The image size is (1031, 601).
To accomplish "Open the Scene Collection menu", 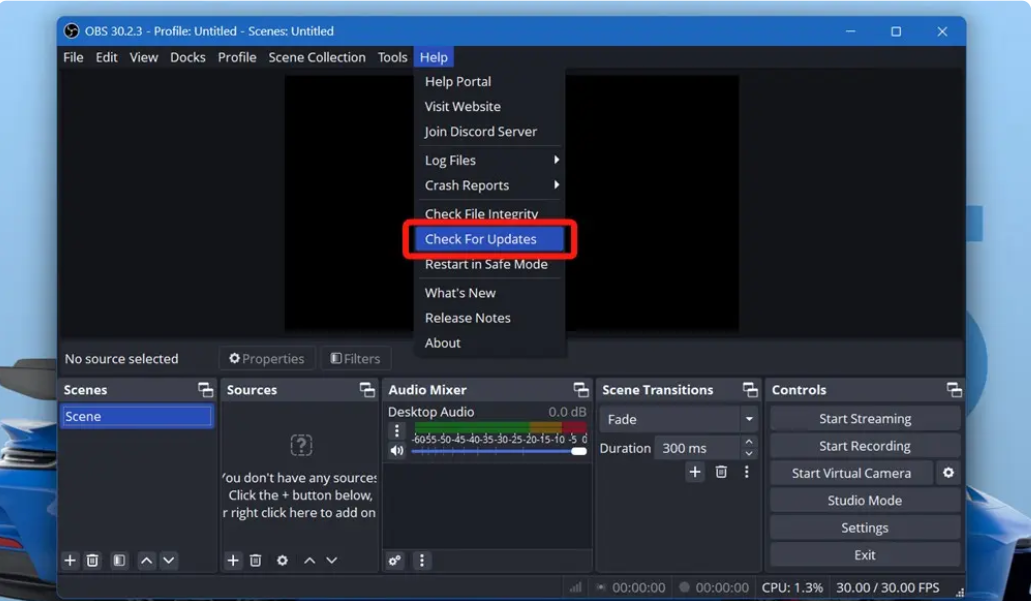I will 316,57.
